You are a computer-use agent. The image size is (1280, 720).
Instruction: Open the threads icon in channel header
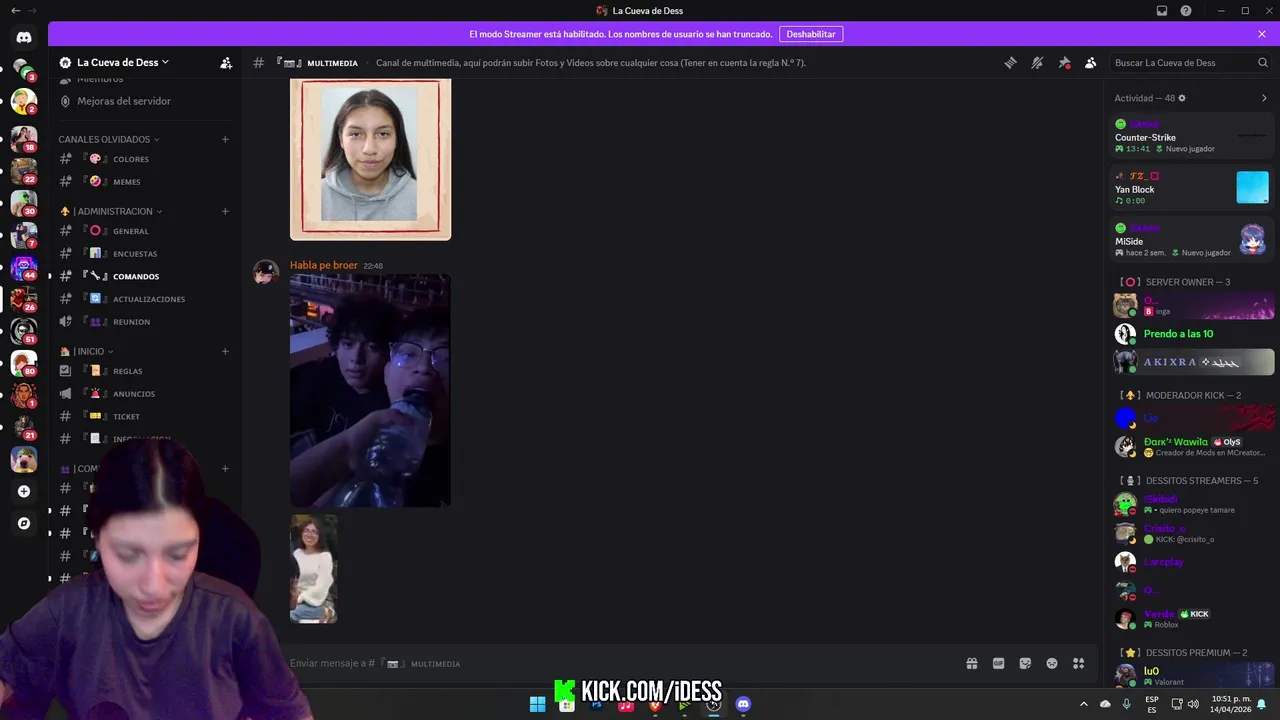pos(1010,62)
